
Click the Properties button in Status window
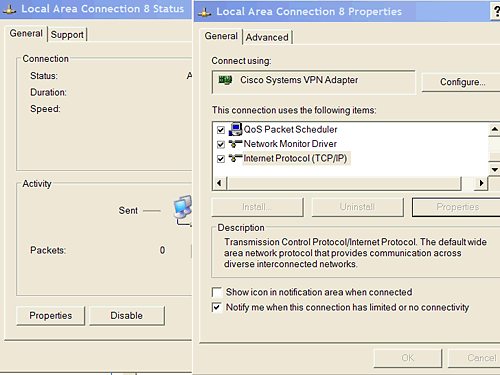click(x=51, y=316)
